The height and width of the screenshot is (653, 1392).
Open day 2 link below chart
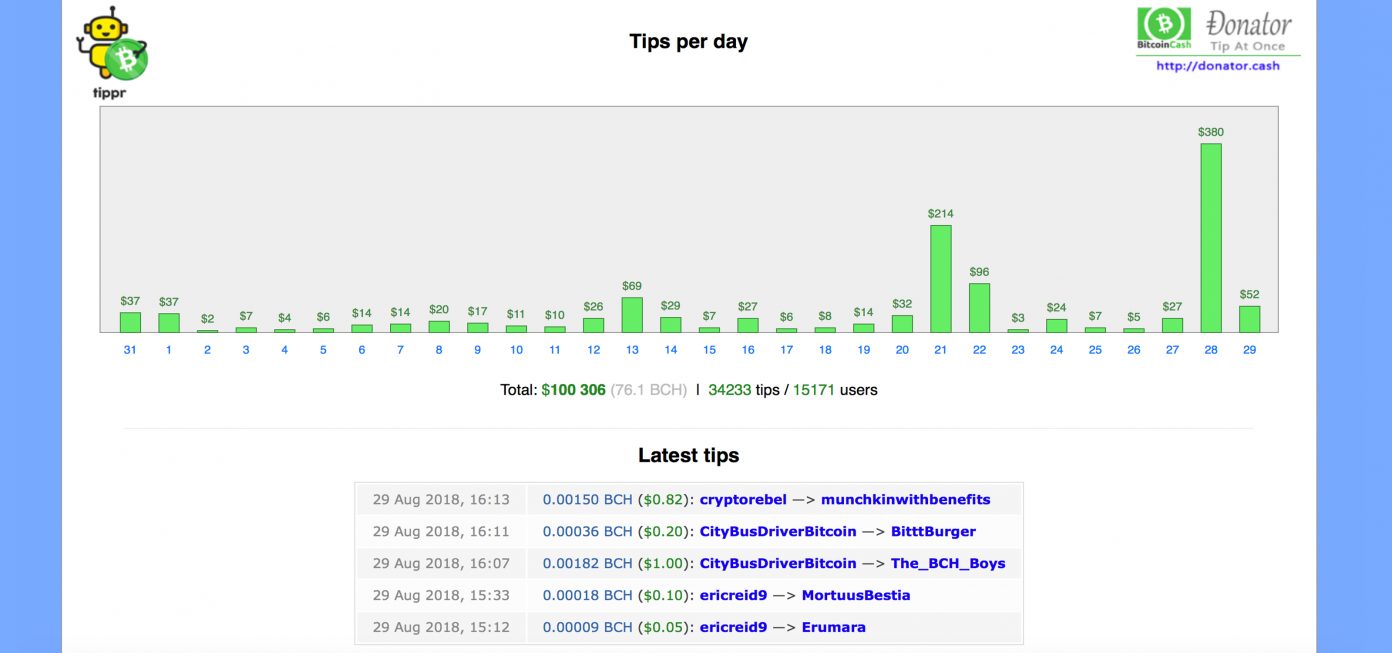pos(207,350)
